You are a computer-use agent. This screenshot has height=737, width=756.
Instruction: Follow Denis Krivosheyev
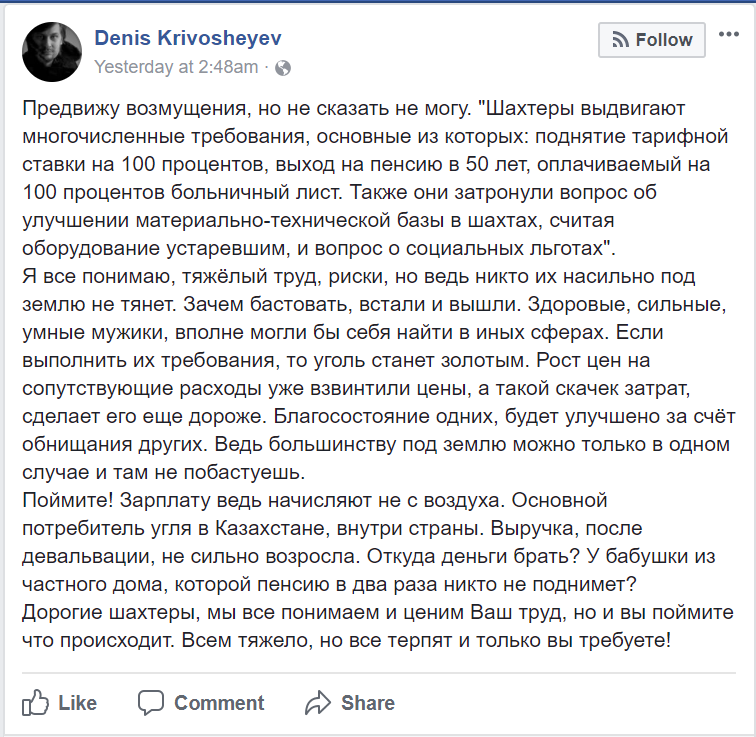652,40
